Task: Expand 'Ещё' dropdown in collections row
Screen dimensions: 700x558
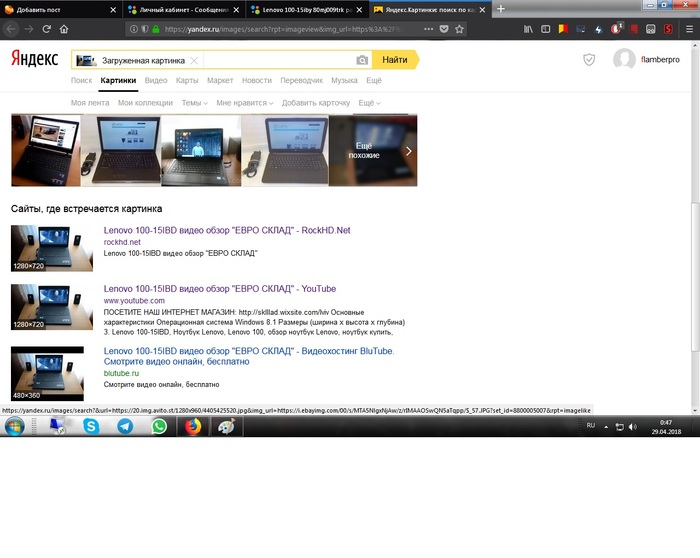Action: (x=370, y=103)
